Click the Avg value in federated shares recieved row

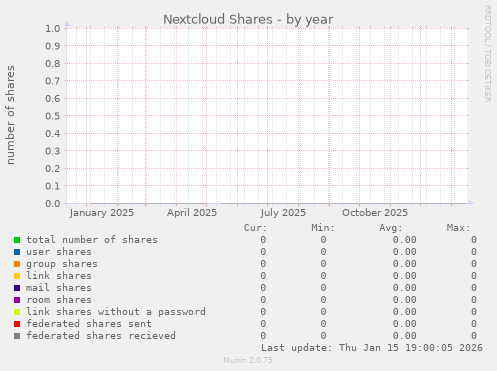tap(404, 336)
